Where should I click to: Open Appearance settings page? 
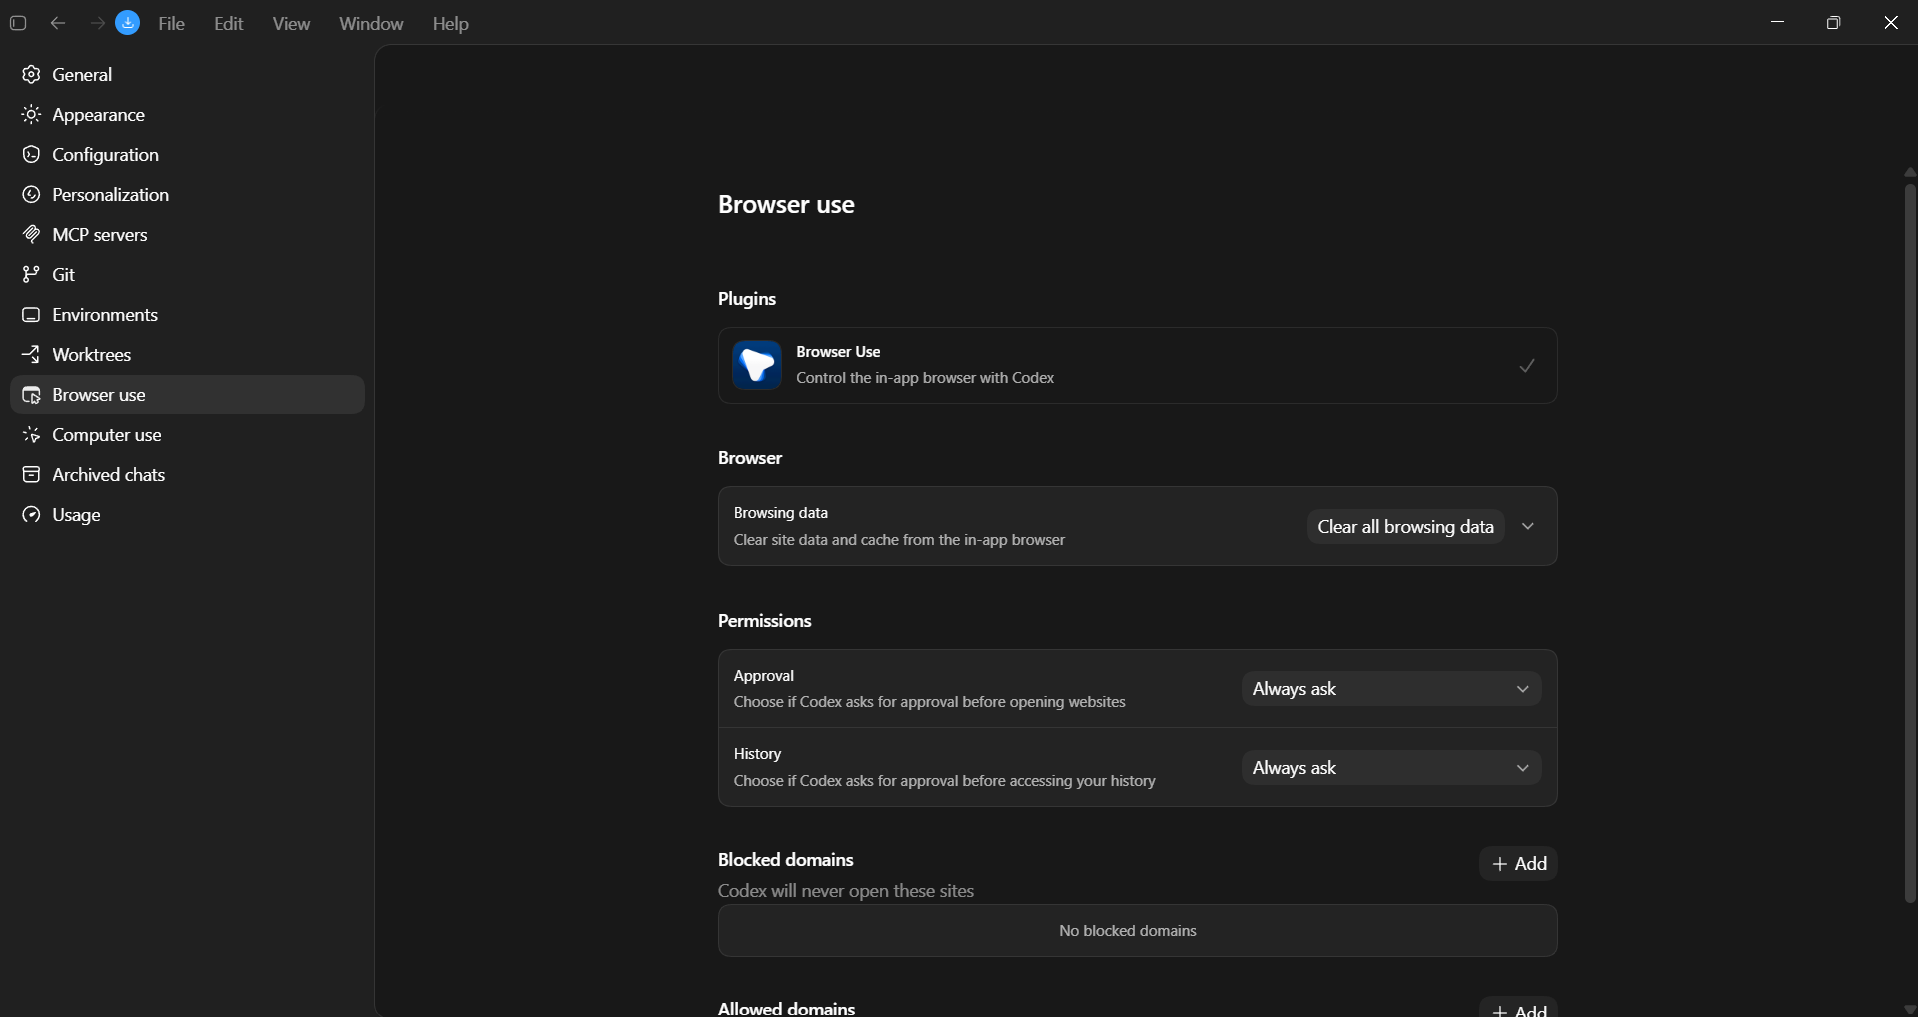pyautogui.click(x=187, y=115)
